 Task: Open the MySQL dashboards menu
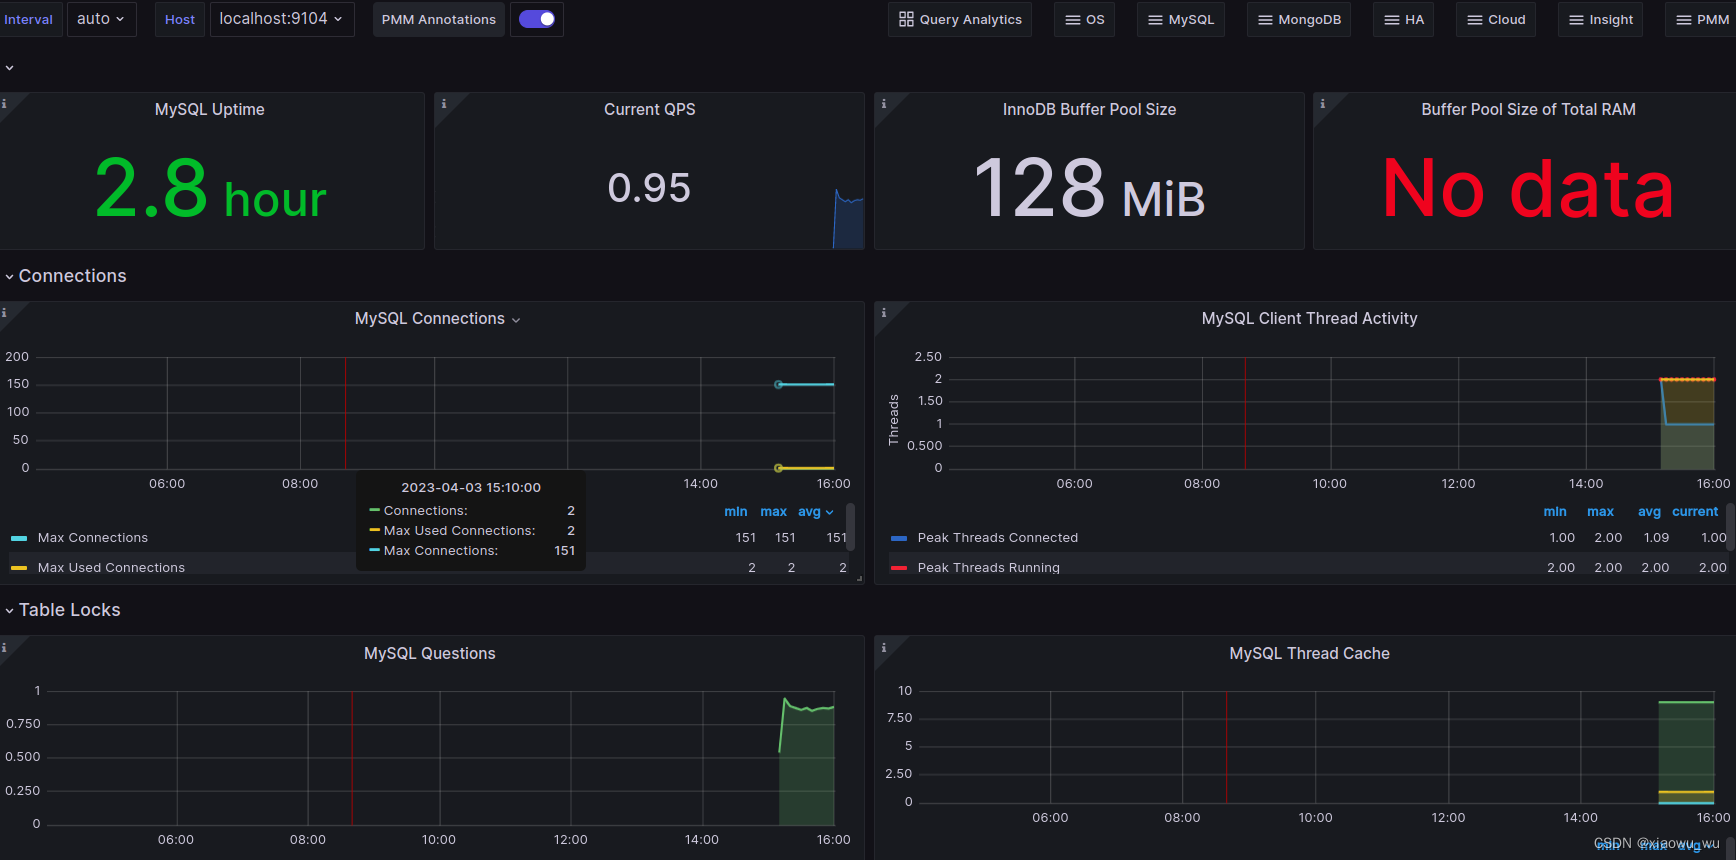[x=1181, y=19]
